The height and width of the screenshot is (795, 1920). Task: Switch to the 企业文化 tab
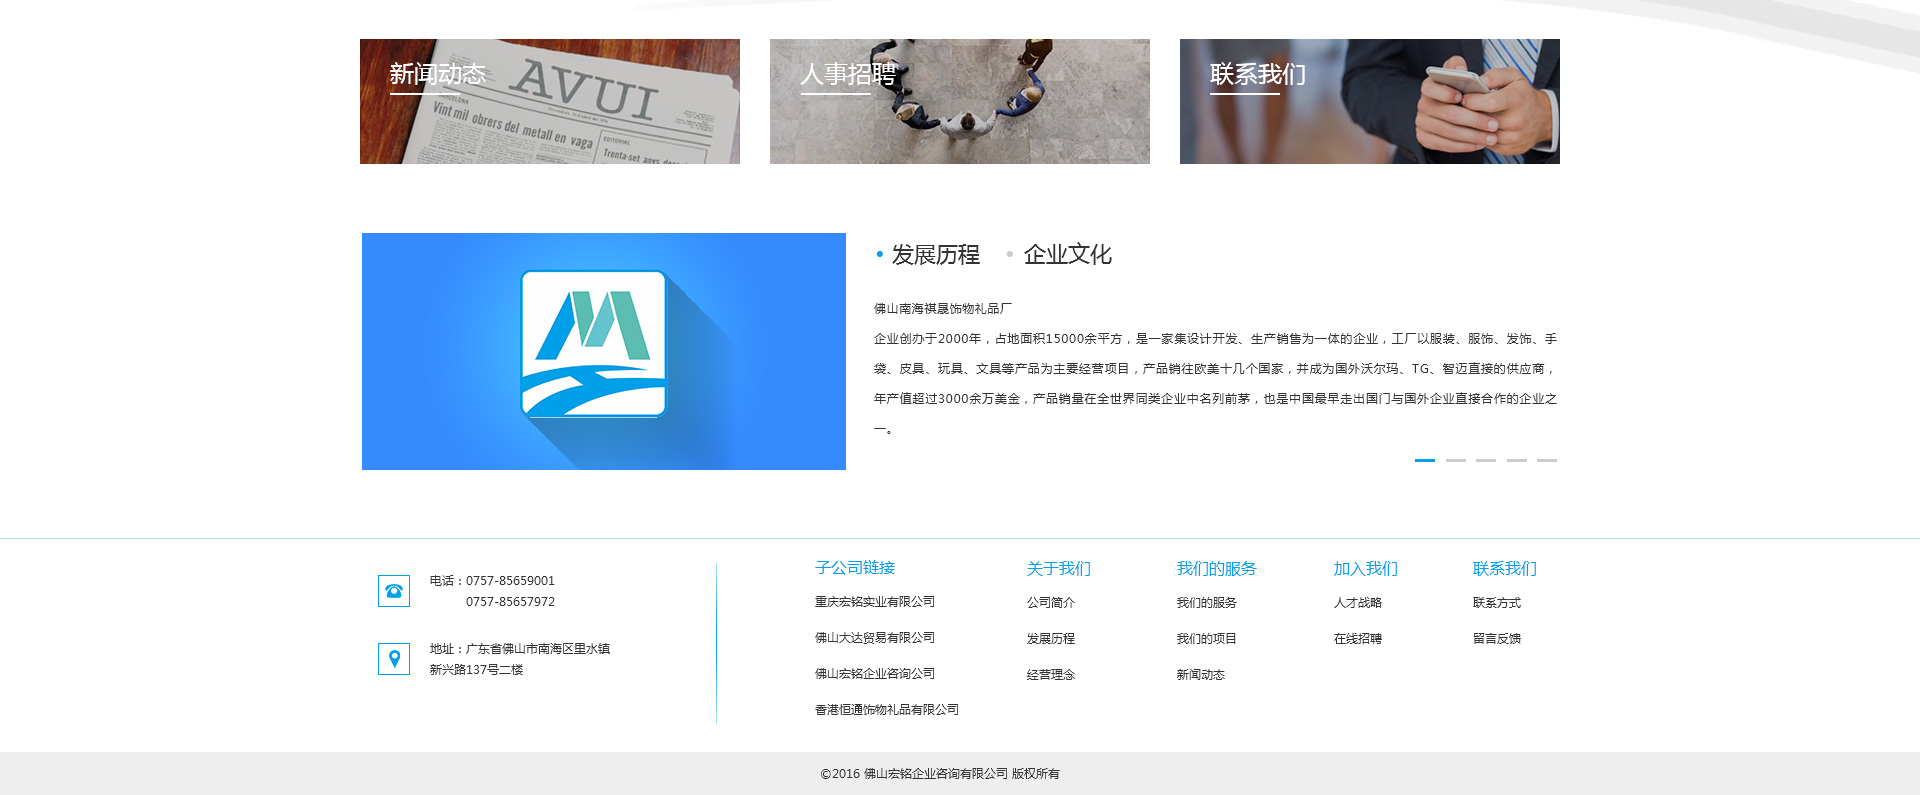point(1067,255)
